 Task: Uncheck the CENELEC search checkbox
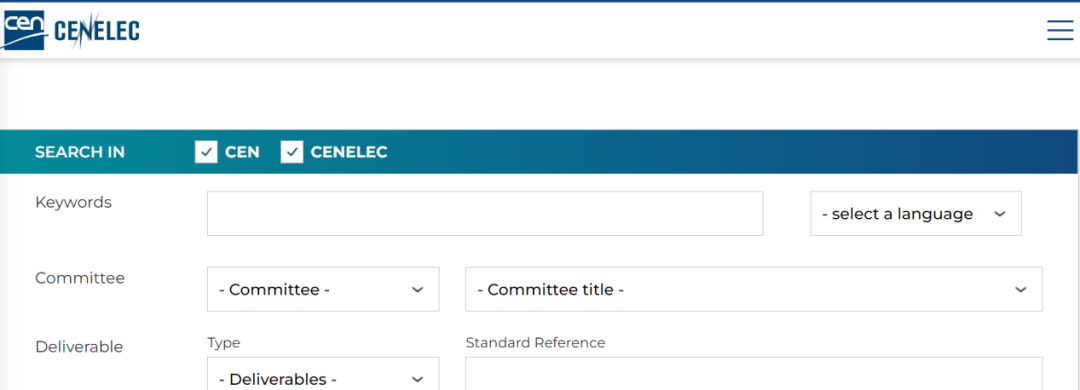pyautogui.click(x=292, y=152)
